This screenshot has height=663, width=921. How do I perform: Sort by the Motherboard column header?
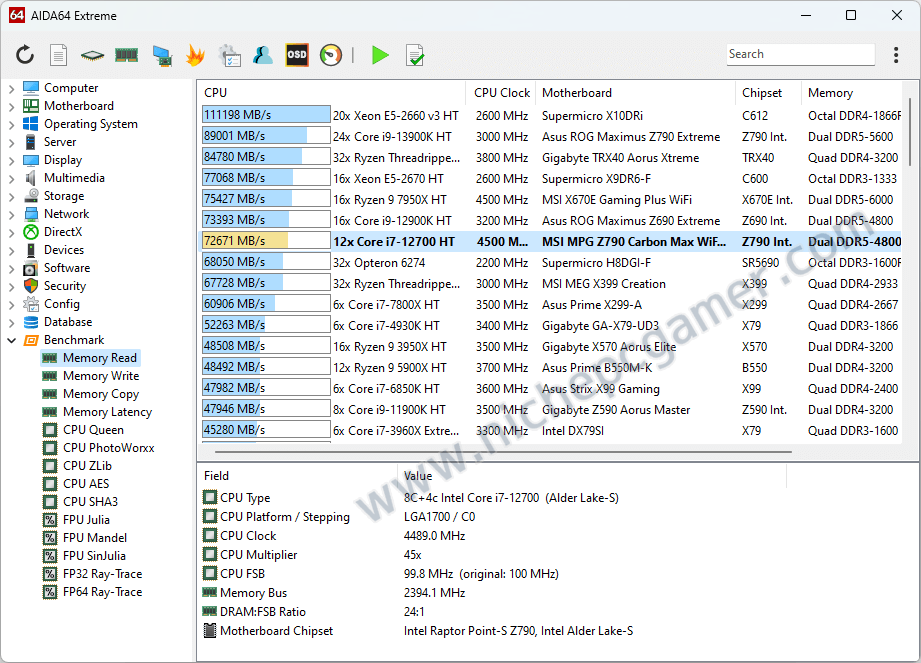pyautogui.click(x=636, y=93)
